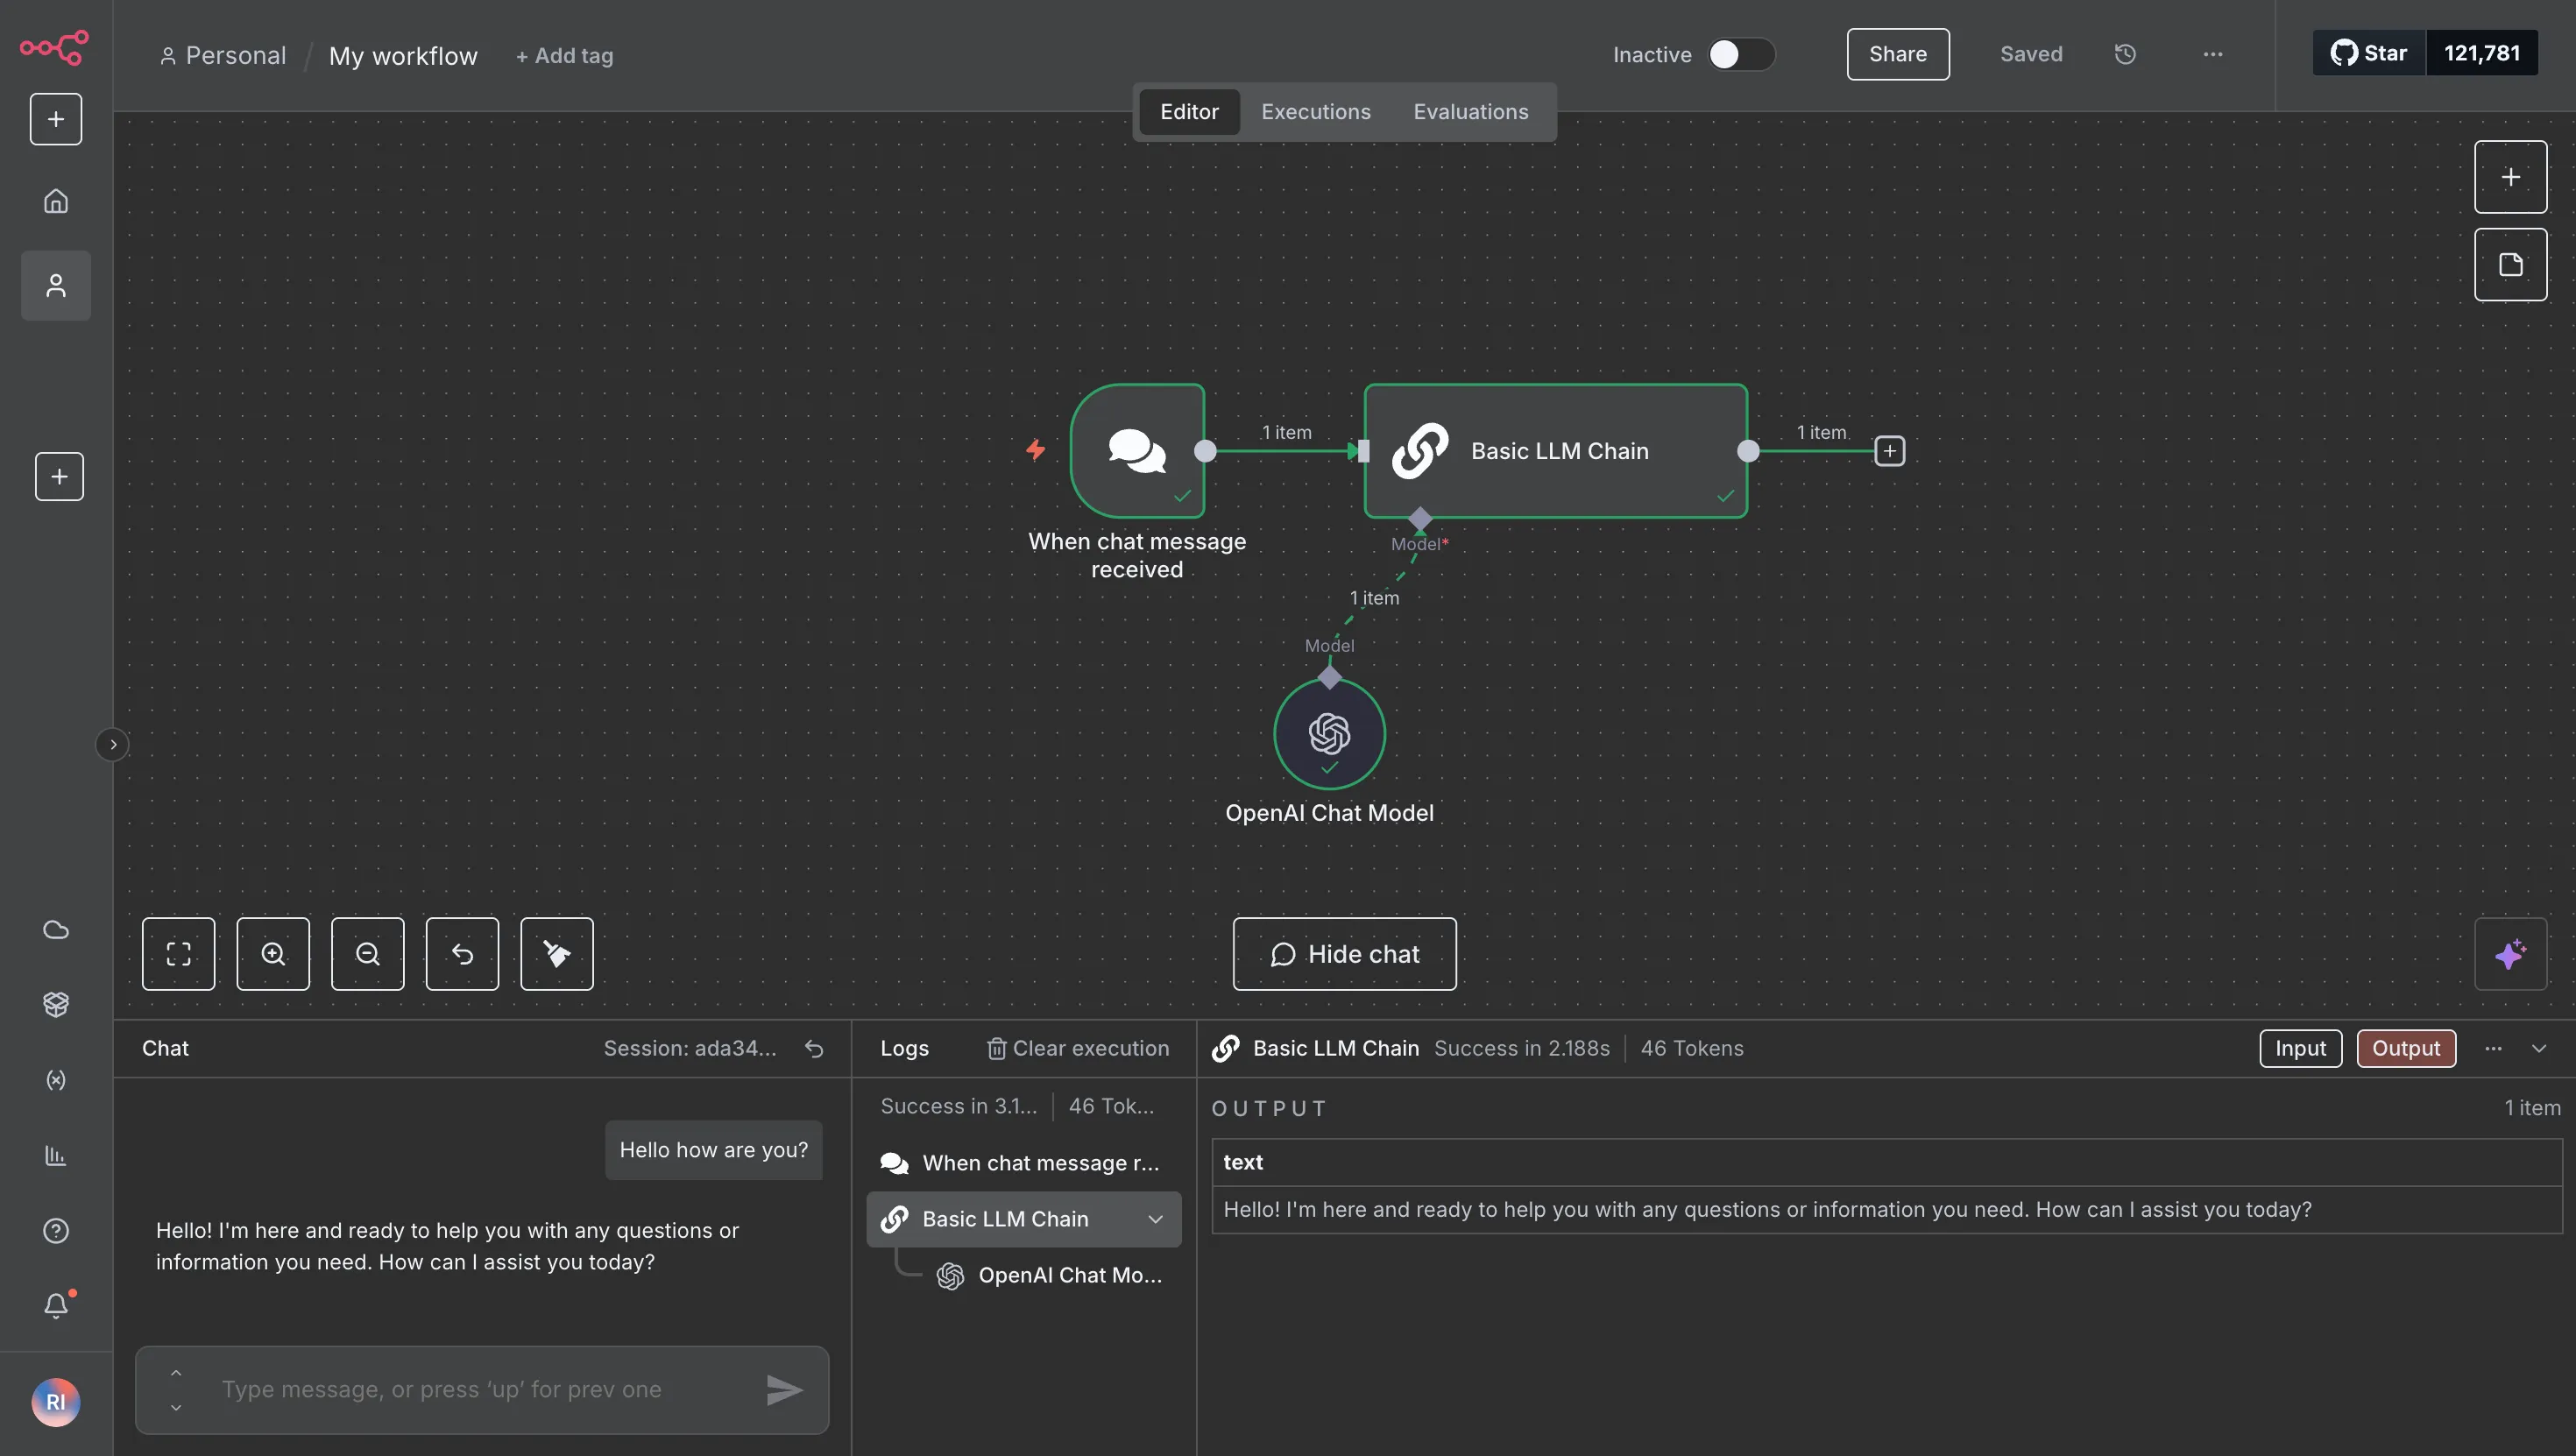The height and width of the screenshot is (1456, 2576).
Task: Switch data view to Input
Action: tap(2299, 1048)
